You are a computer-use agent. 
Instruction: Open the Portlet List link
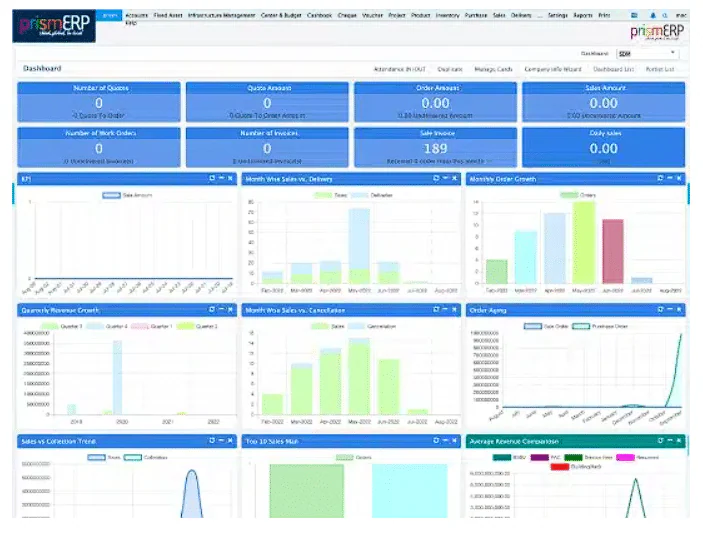pos(660,69)
